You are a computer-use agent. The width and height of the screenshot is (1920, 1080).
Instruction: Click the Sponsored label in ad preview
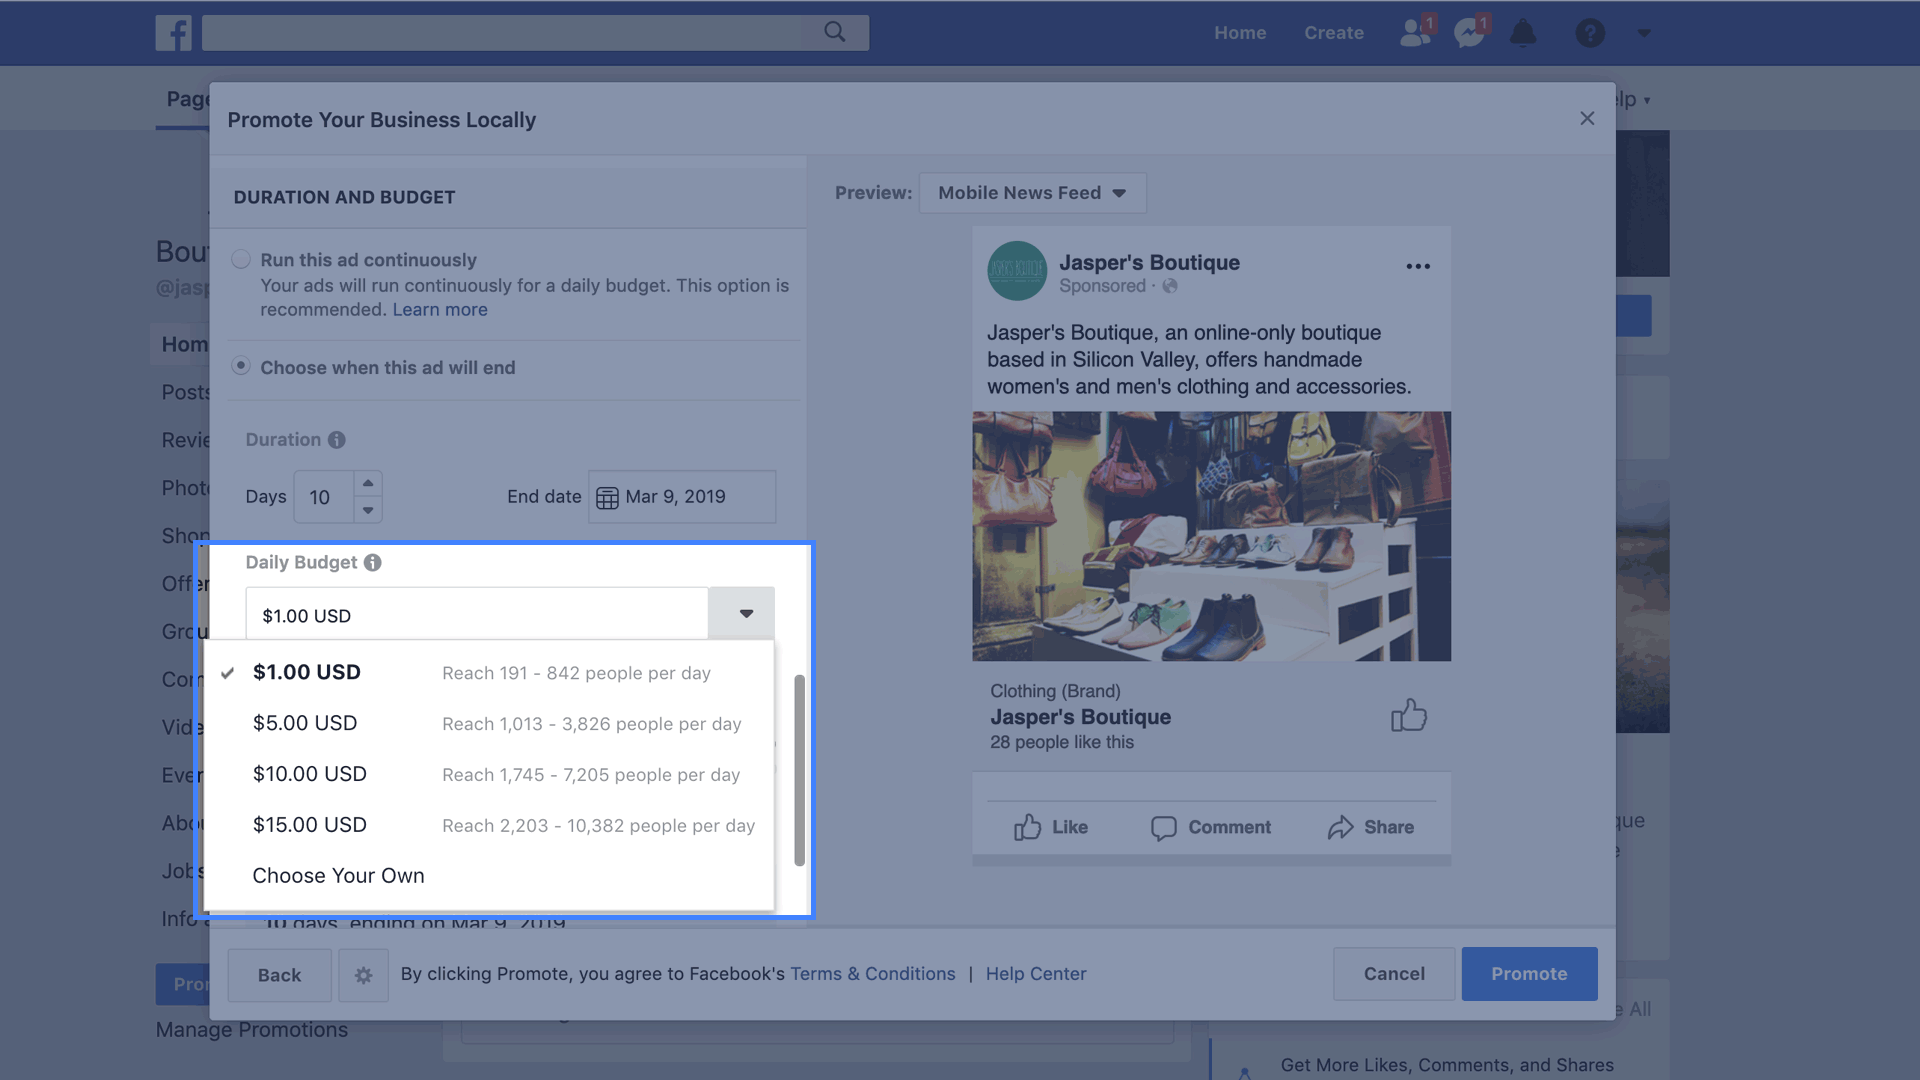pyautogui.click(x=1102, y=286)
